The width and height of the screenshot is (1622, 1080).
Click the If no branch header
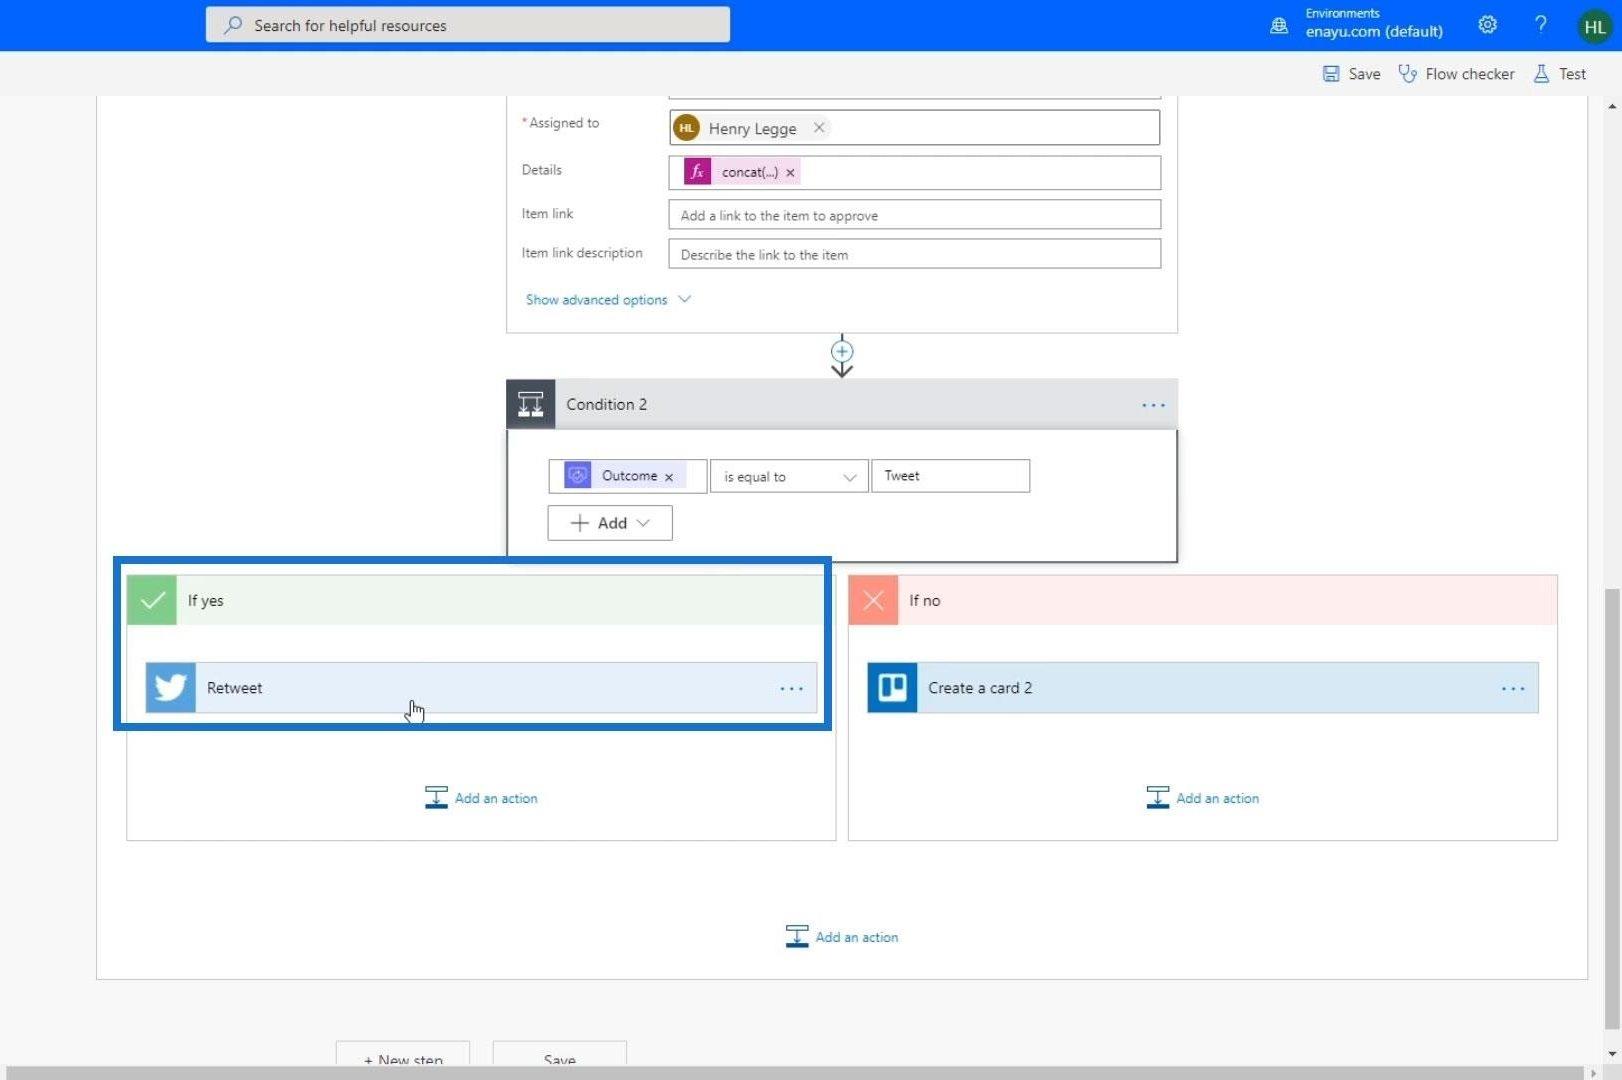pyautogui.click(x=1202, y=600)
